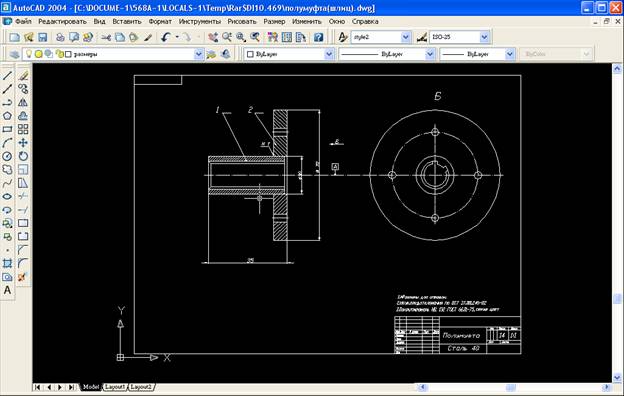This screenshot has height=396, width=624.
Task: Click the vertical scrollbar down arrow
Action: coord(617,376)
